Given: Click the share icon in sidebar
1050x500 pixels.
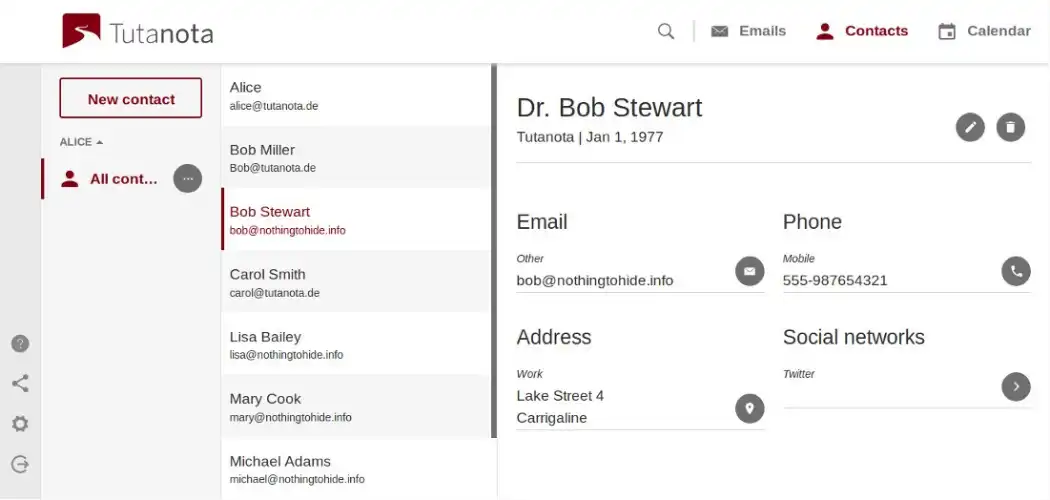Looking at the screenshot, I should click(x=20, y=383).
